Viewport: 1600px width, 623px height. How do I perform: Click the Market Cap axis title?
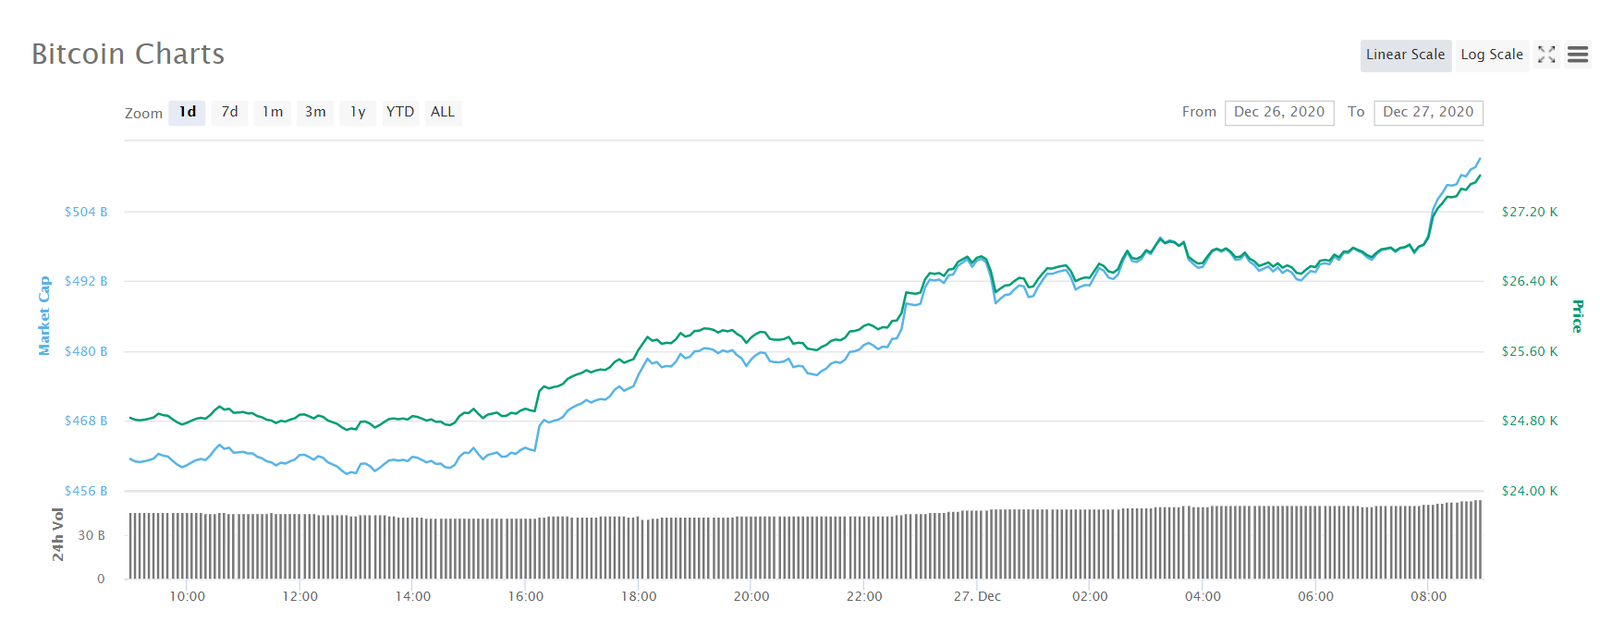44,316
